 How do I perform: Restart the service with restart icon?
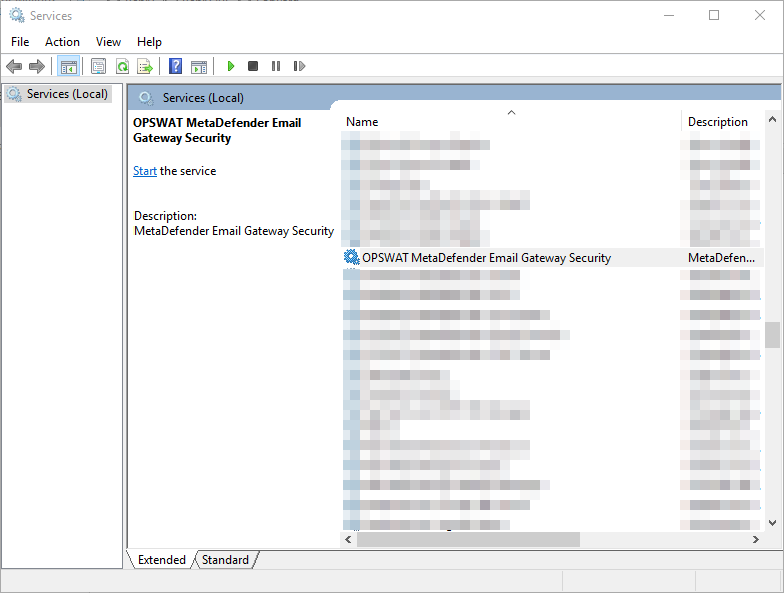tap(299, 66)
